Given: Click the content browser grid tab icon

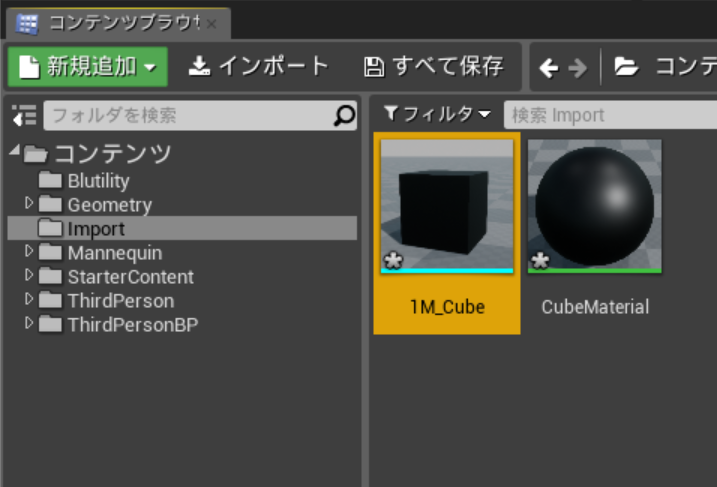Looking at the screenshot, I should point(27,24).
